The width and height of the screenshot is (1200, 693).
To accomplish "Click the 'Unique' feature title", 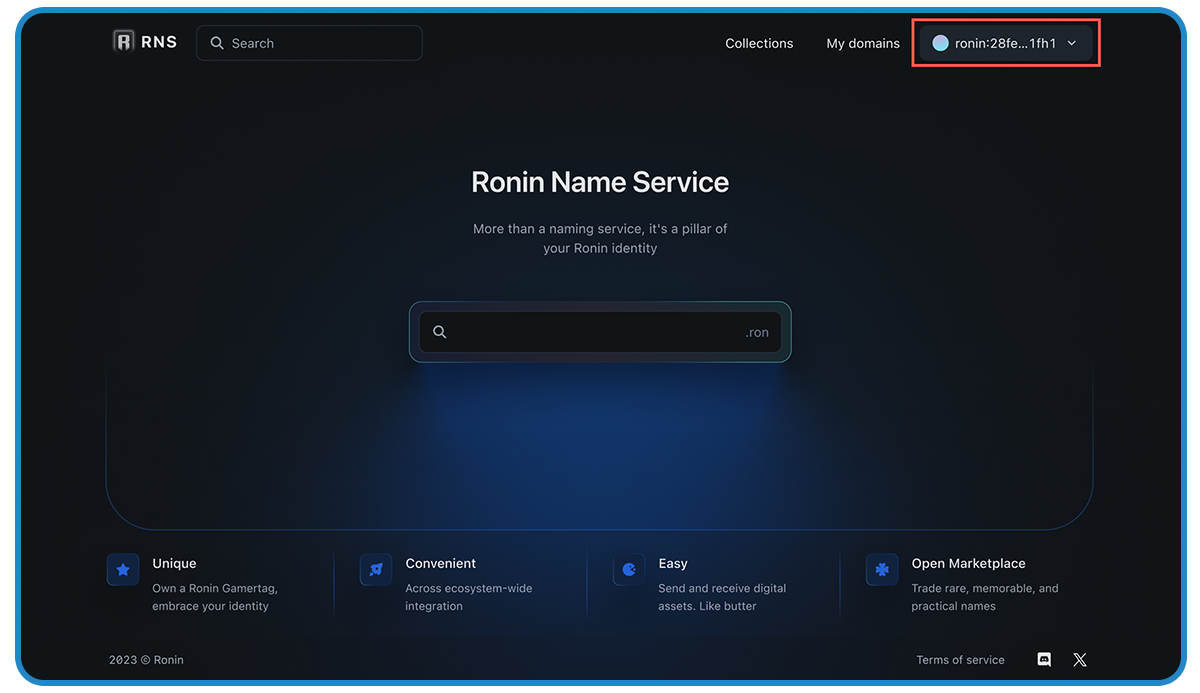I will click(174, 563).
